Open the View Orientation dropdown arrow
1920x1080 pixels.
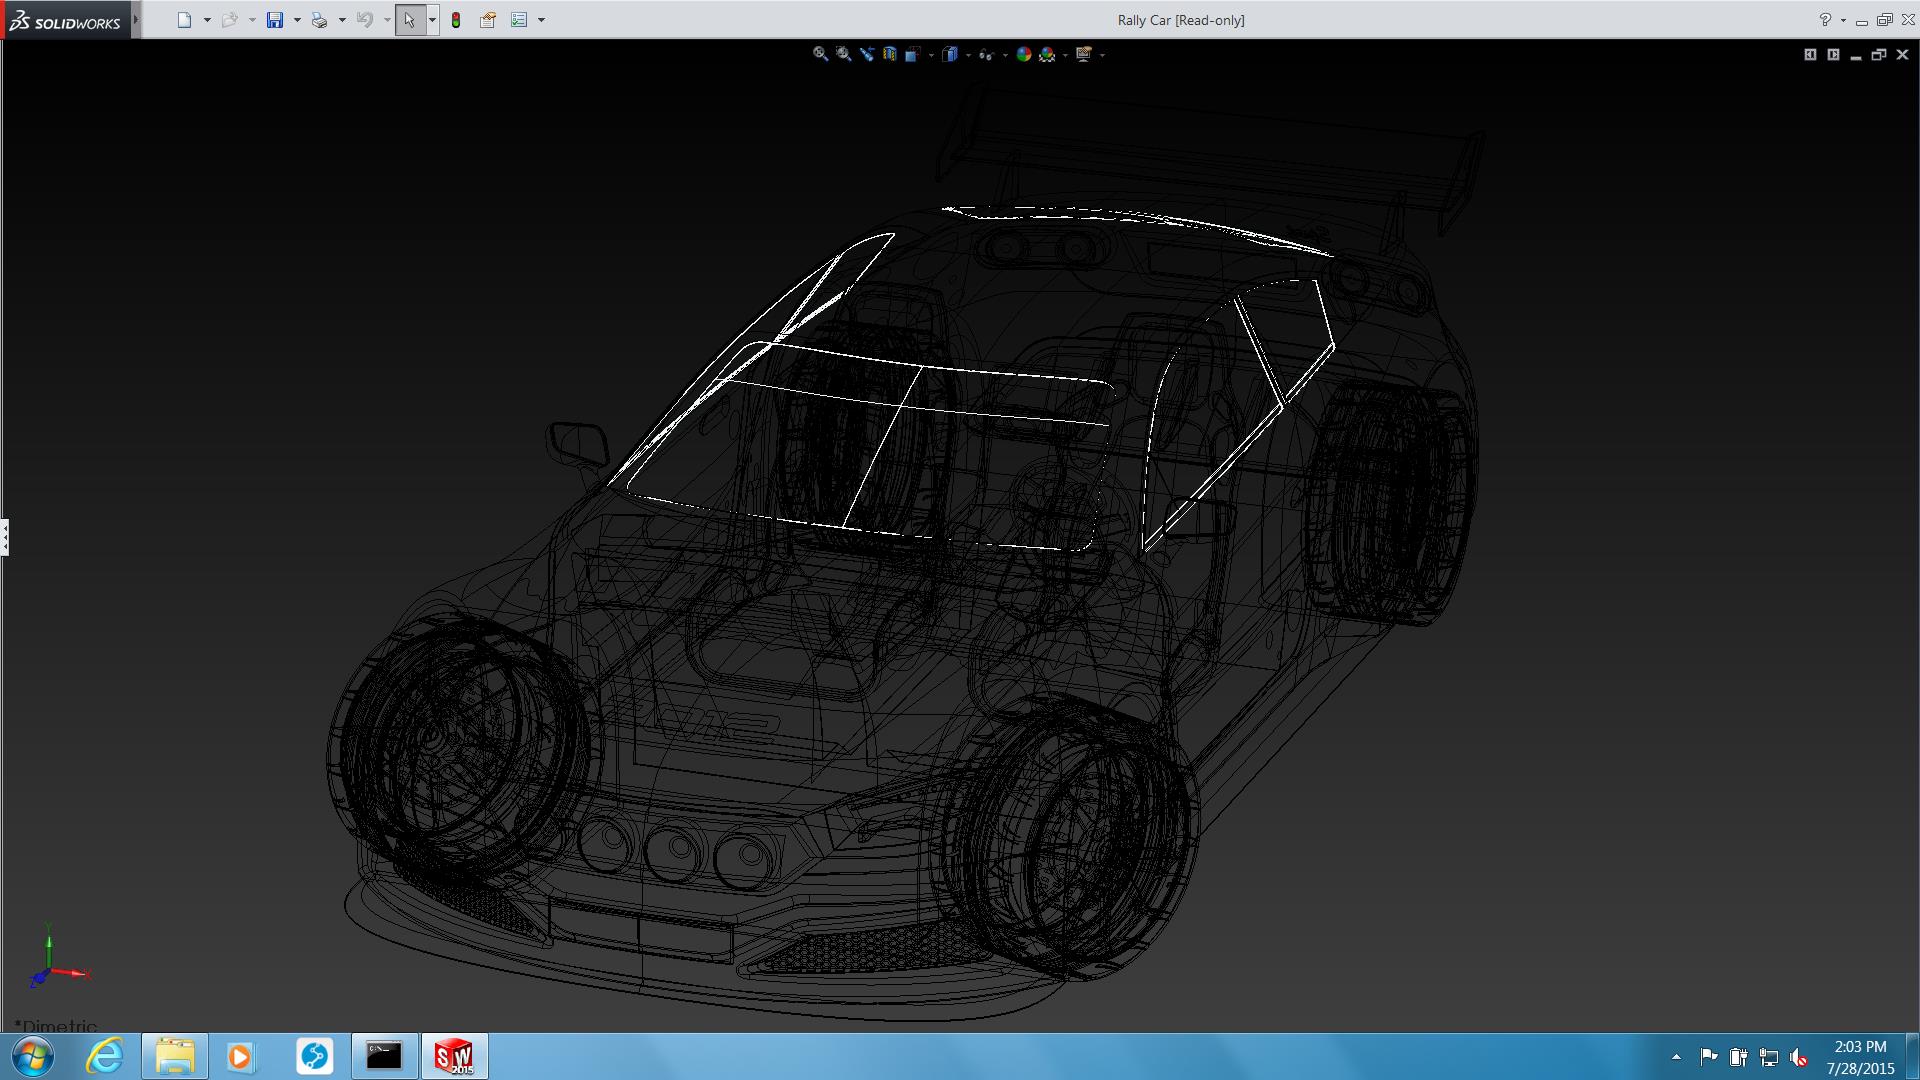tap(931, 56)
